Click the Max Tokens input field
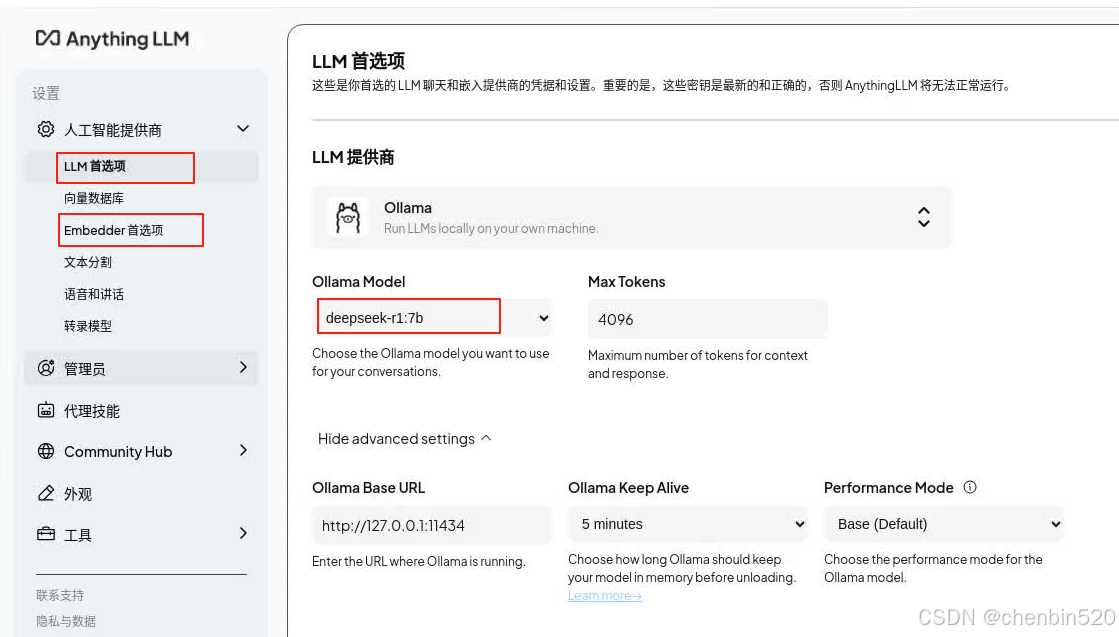Image resolution: width=1119 pixels, height=637 pixels. (x=707, y=320)
